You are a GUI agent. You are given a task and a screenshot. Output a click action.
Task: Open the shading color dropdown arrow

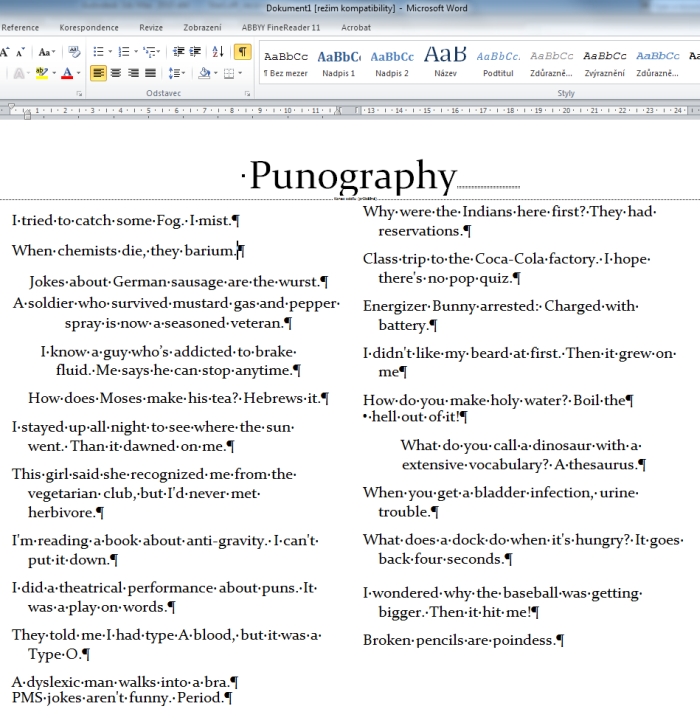[x=216, y=73]
